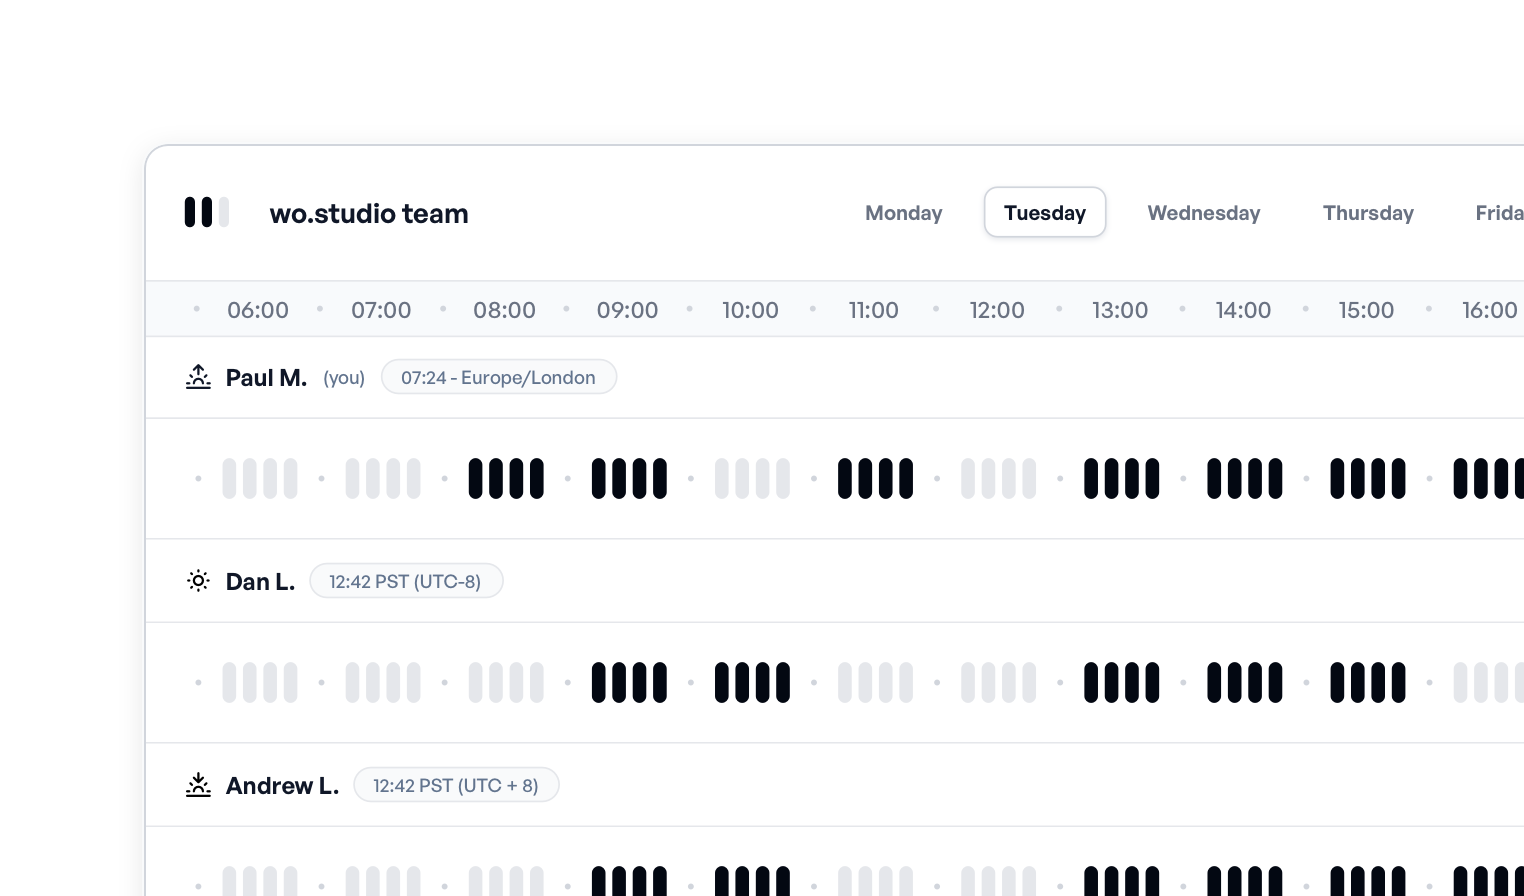Click the sun icon beside Dan L.

click(198, 581)
